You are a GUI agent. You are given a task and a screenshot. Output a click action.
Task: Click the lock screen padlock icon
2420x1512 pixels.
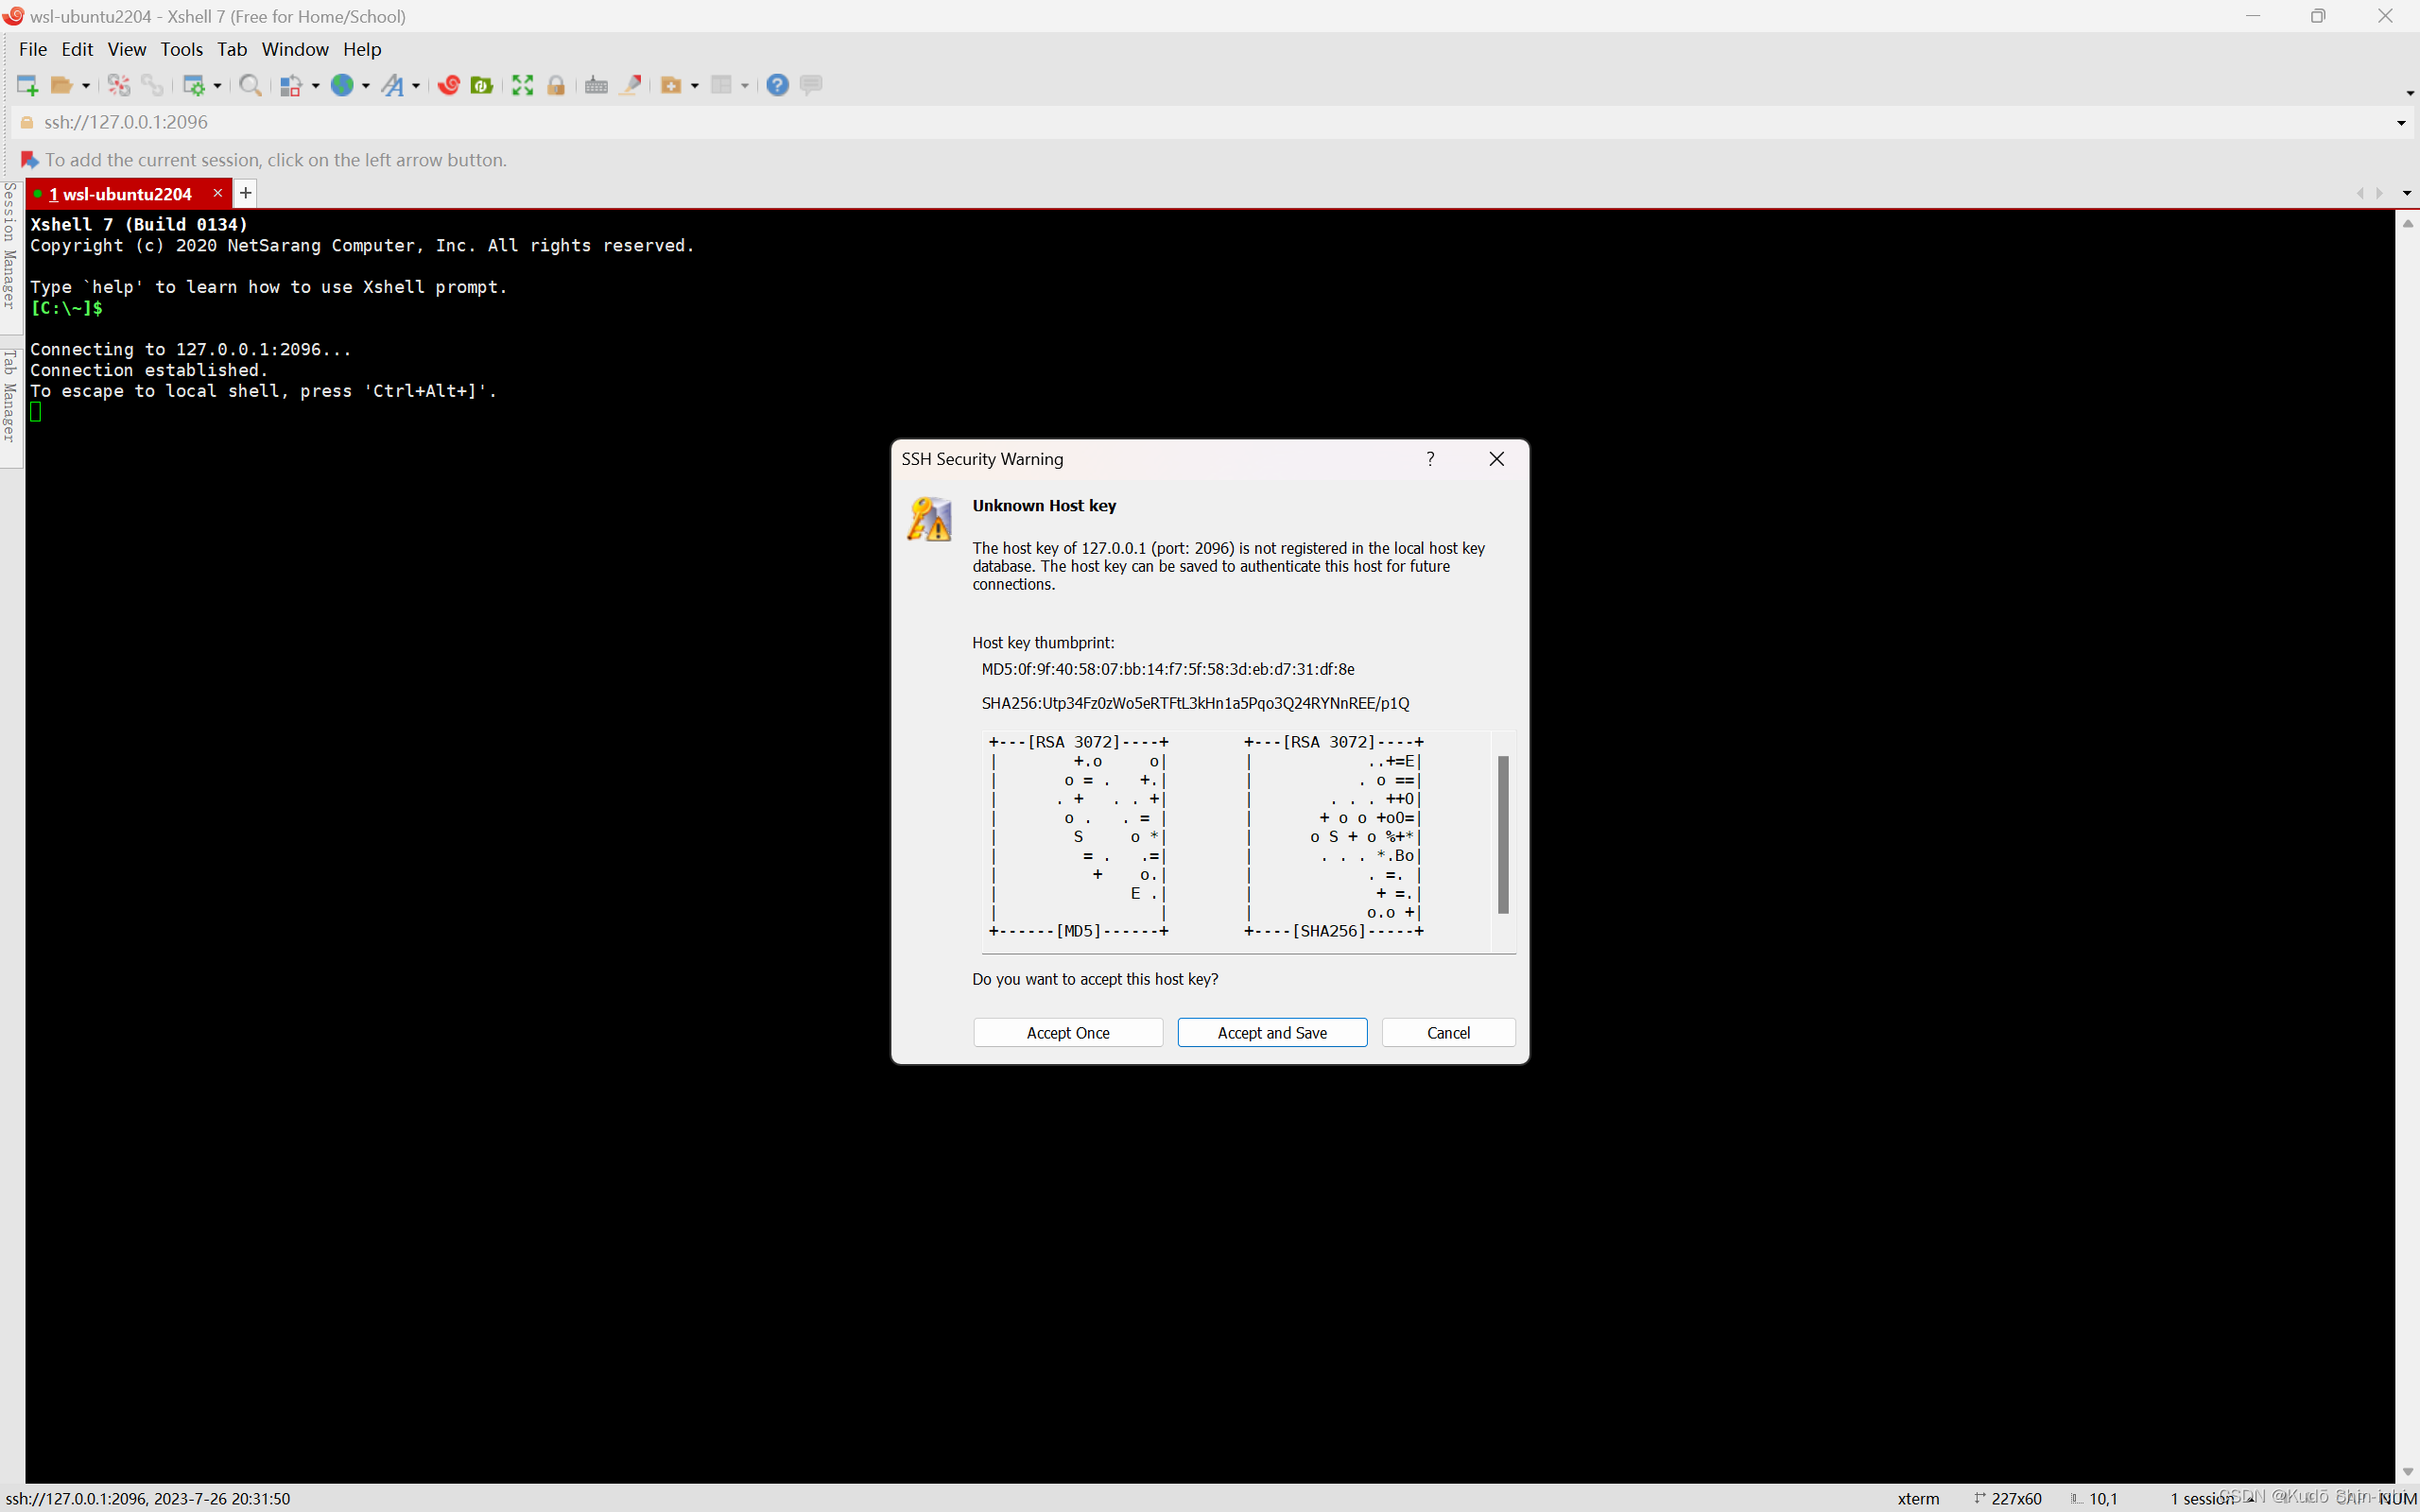tap(556, 85)
